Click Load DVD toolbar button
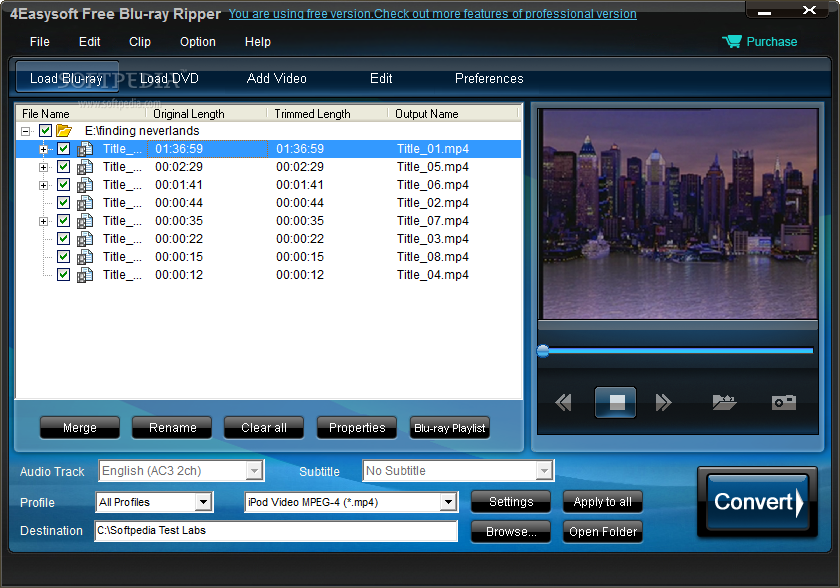 (x=169, y=78)
